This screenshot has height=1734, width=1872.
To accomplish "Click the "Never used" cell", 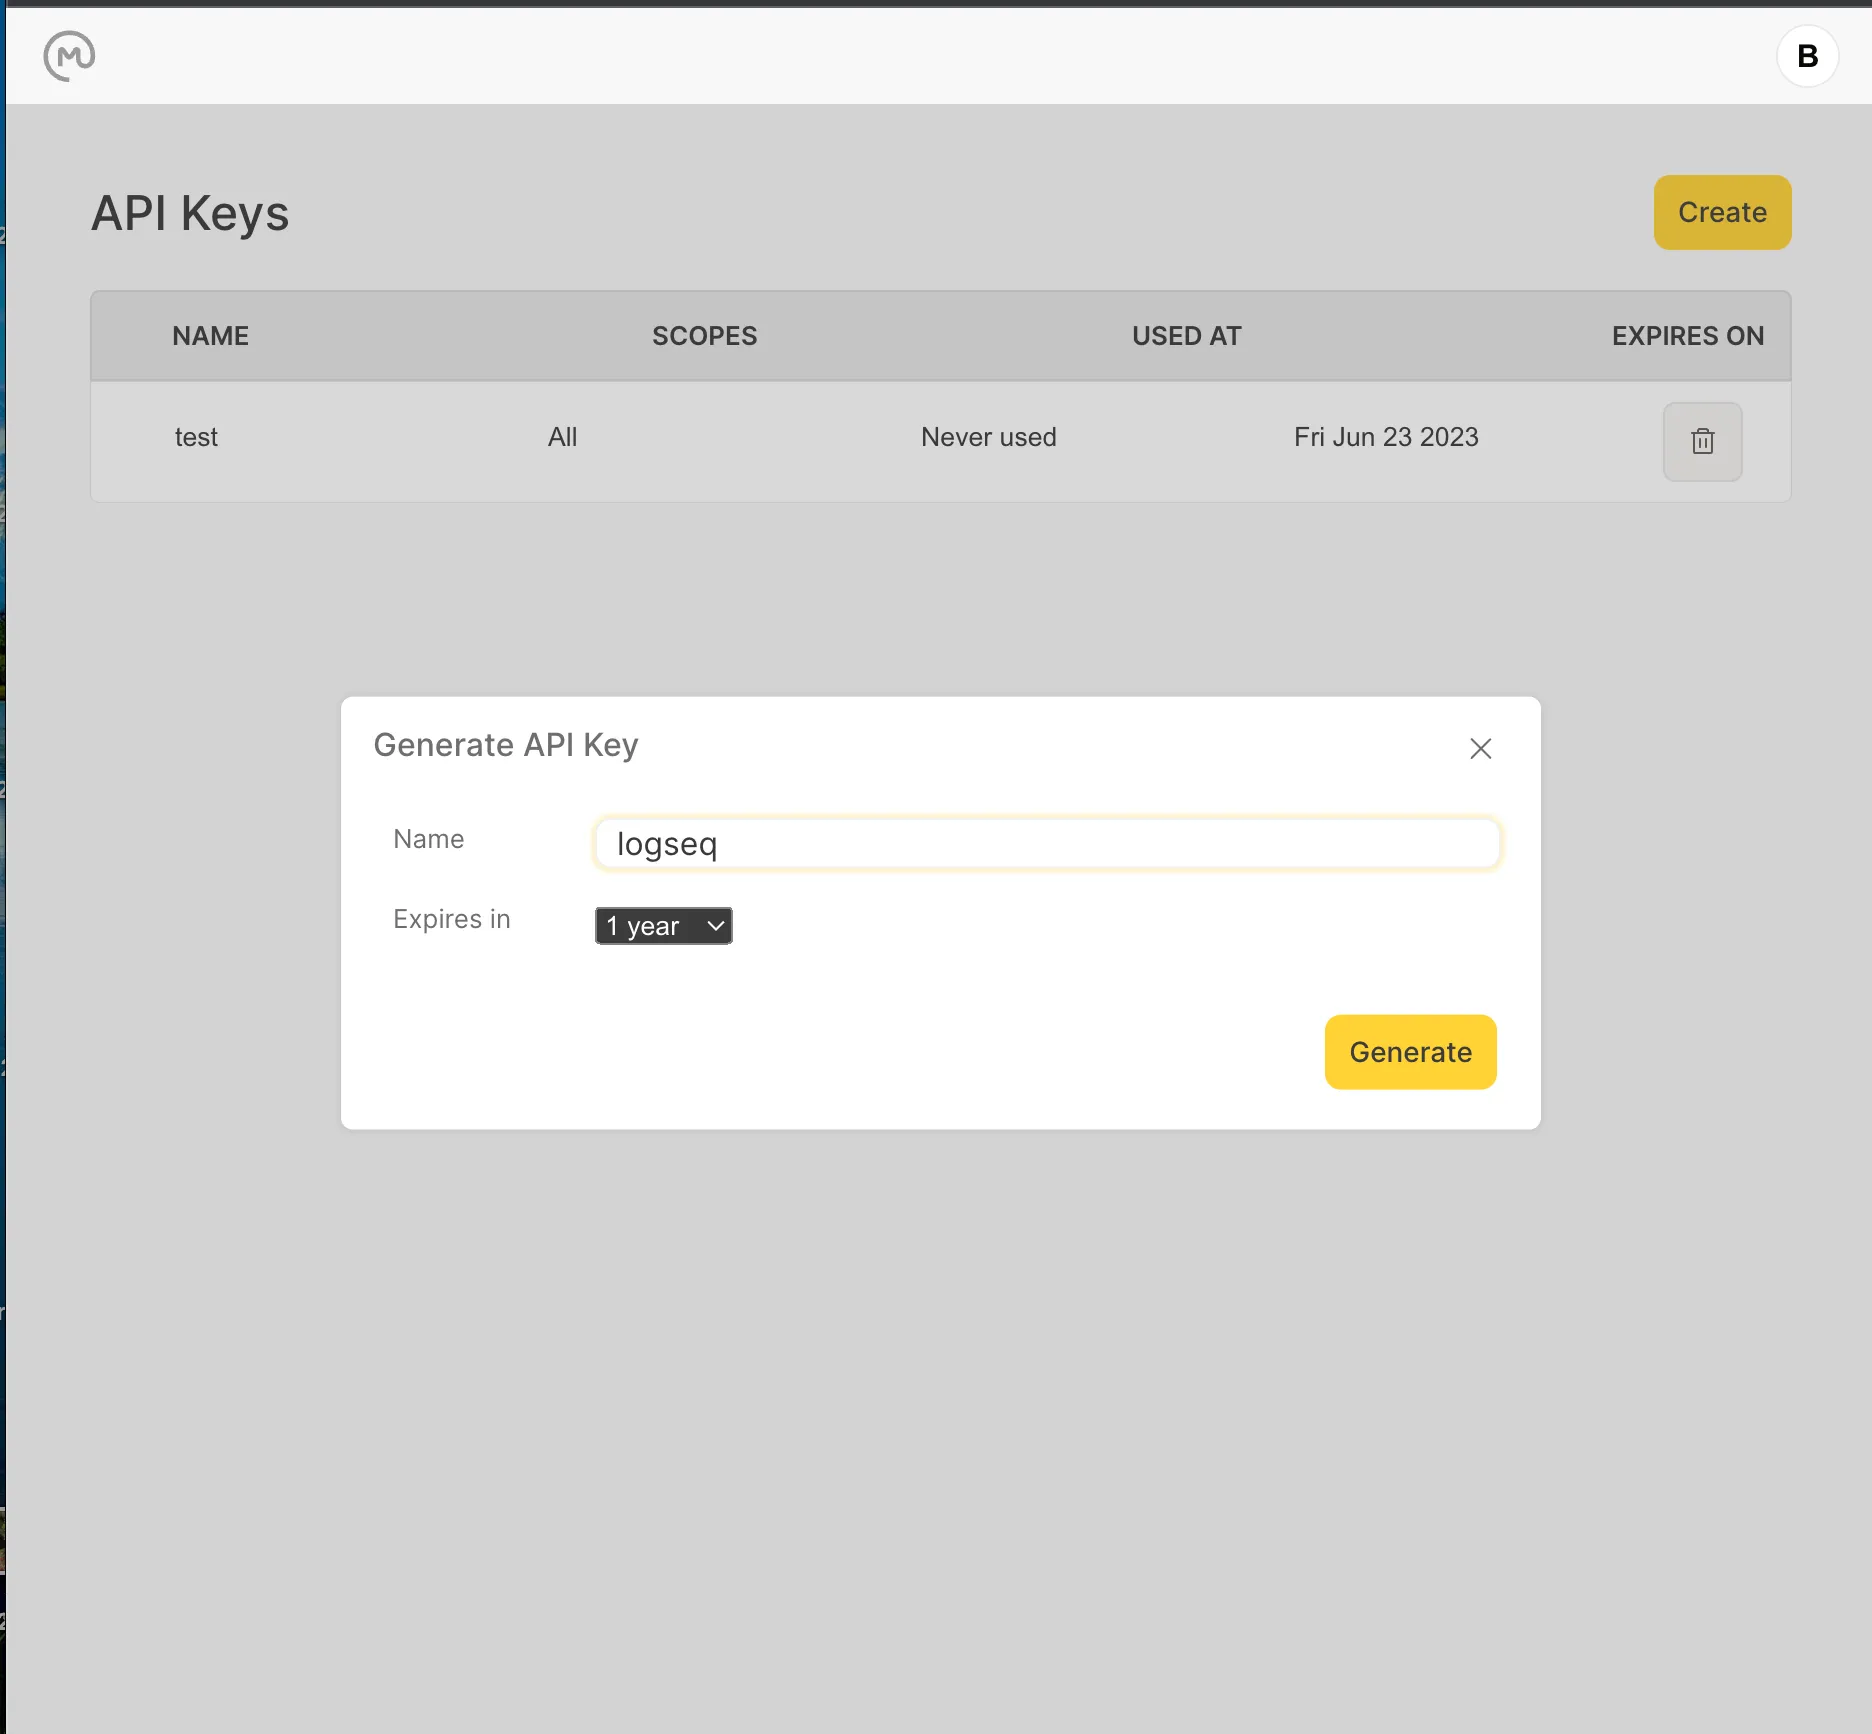I will tap(988, 437).
